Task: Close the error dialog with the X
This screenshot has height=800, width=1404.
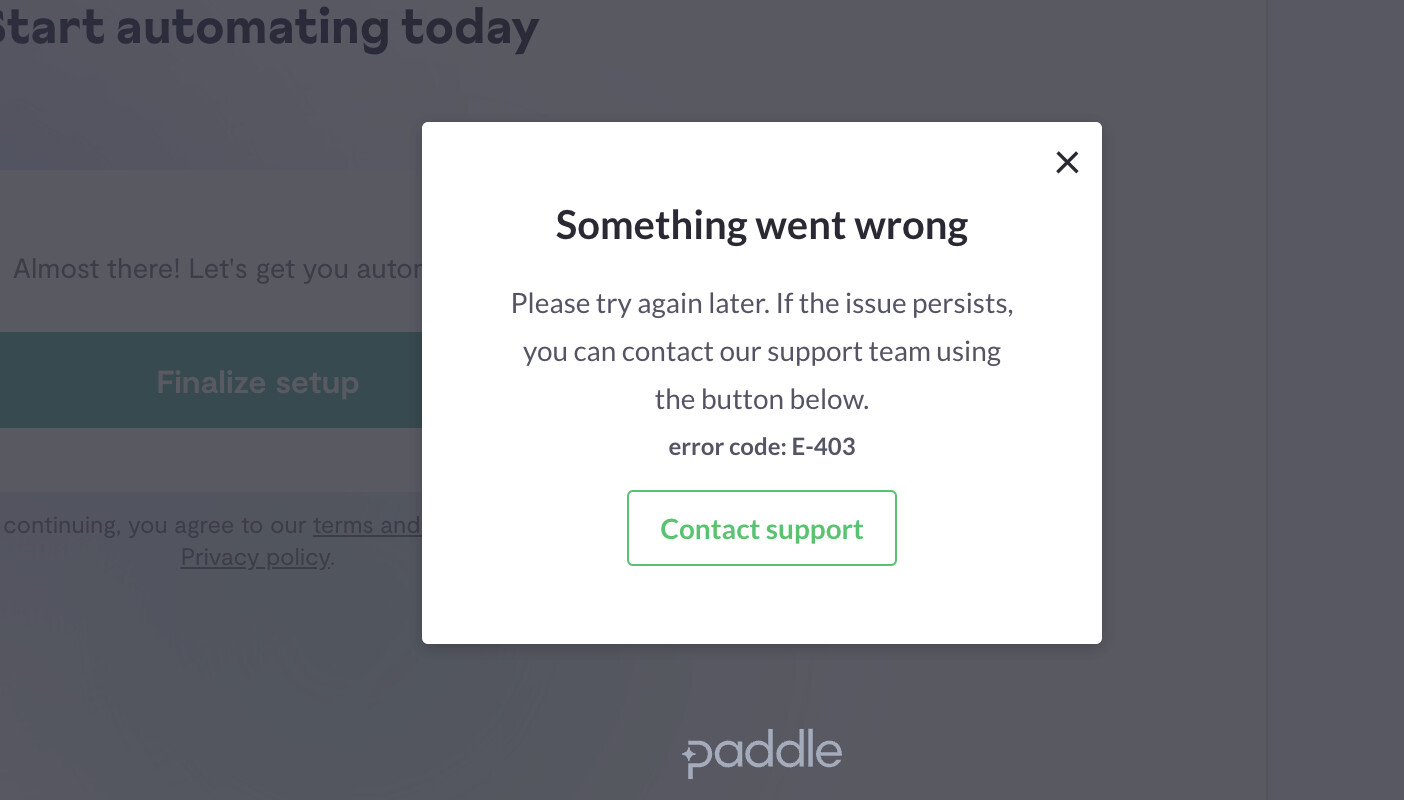Action: tap(1067, 162)
